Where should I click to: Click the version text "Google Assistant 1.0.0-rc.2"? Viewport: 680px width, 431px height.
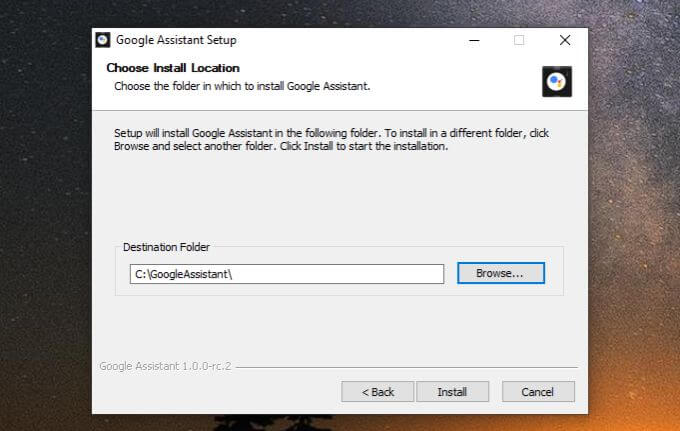tap(164, 366)
